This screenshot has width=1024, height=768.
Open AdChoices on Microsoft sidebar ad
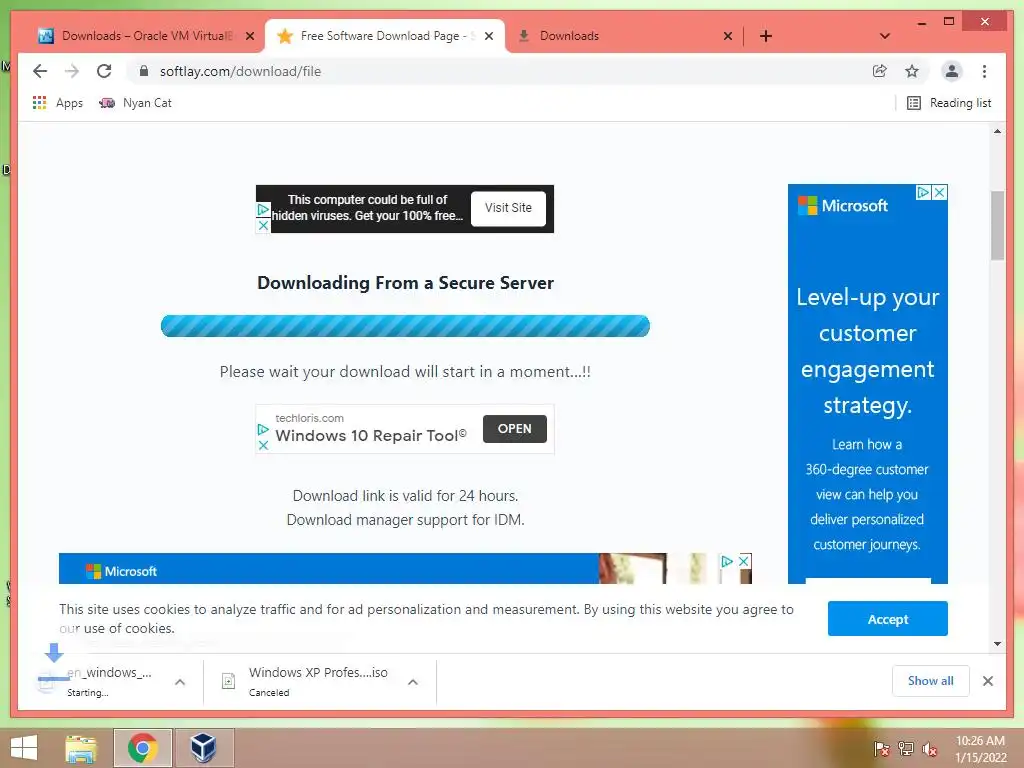pyautogui.click(x=923, y=192)
